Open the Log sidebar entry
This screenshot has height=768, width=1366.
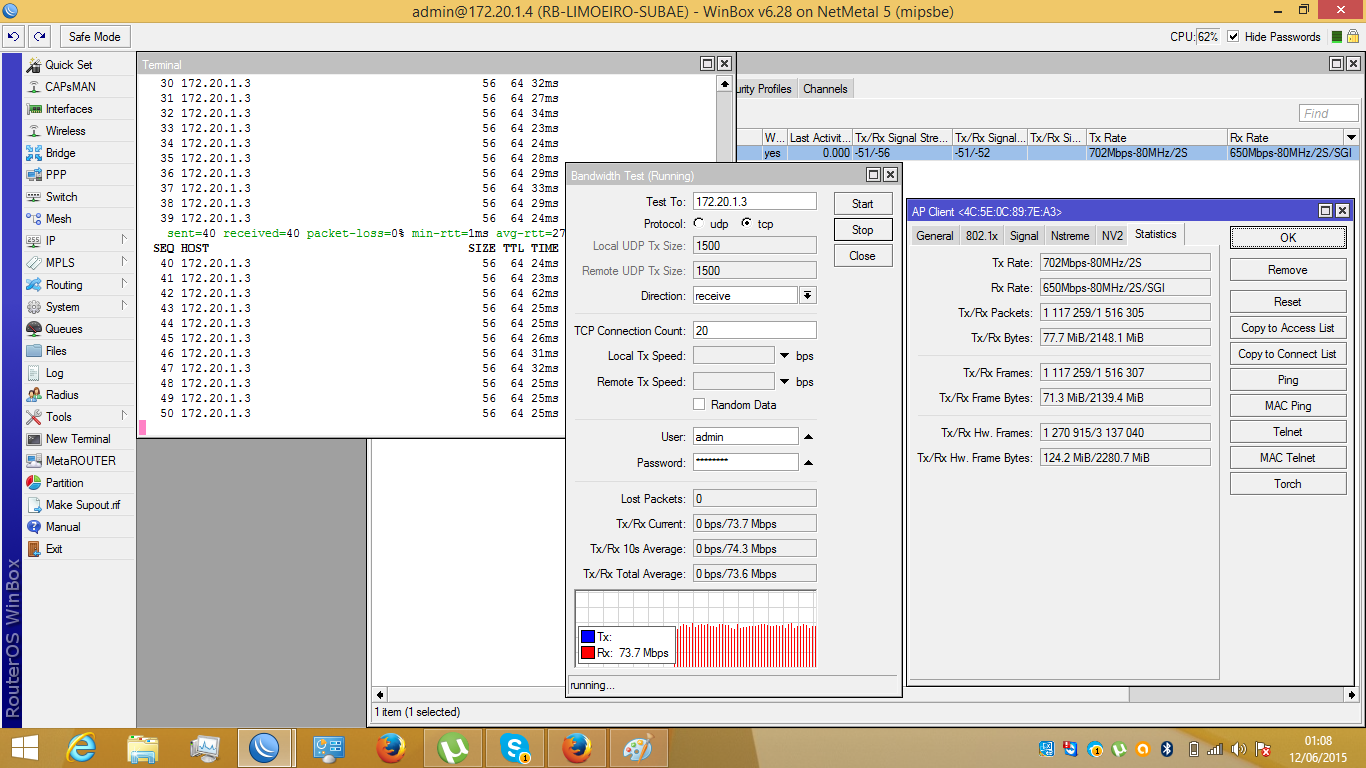tap(54, 373)
